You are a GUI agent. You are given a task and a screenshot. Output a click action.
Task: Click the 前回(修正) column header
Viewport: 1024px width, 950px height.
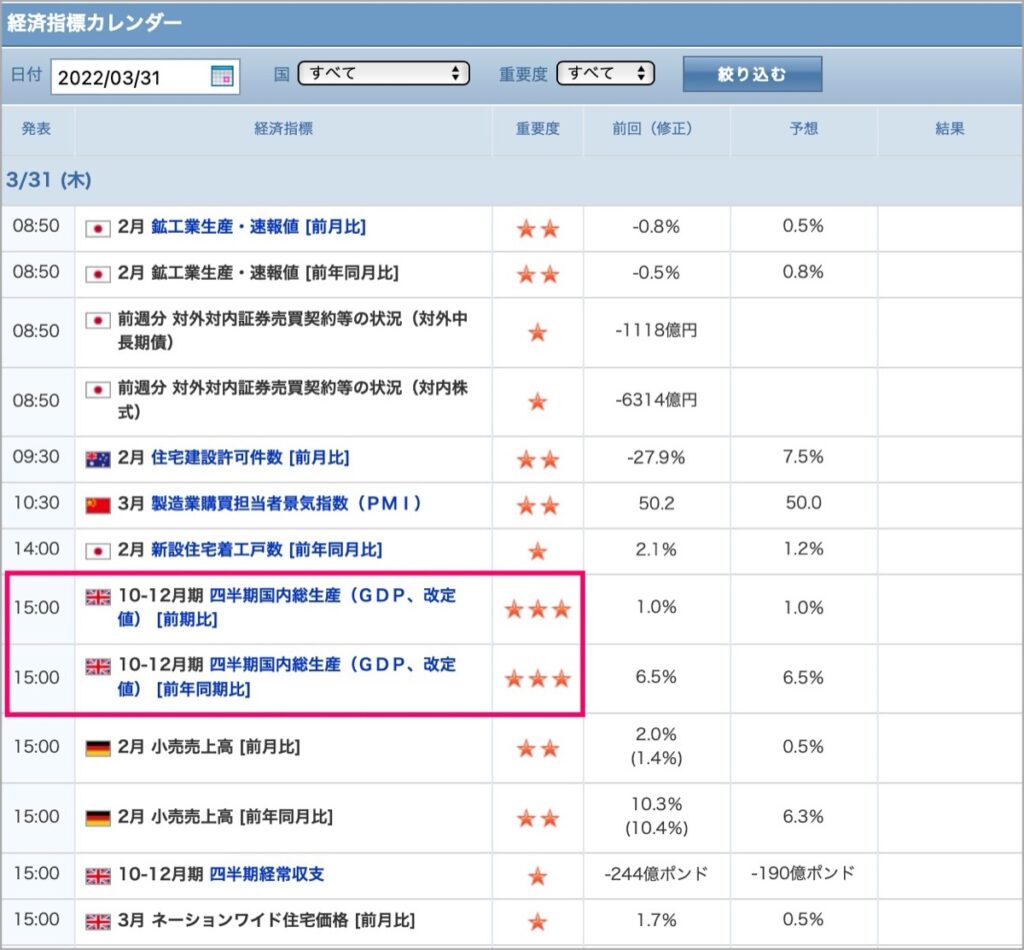pos(656,129)
